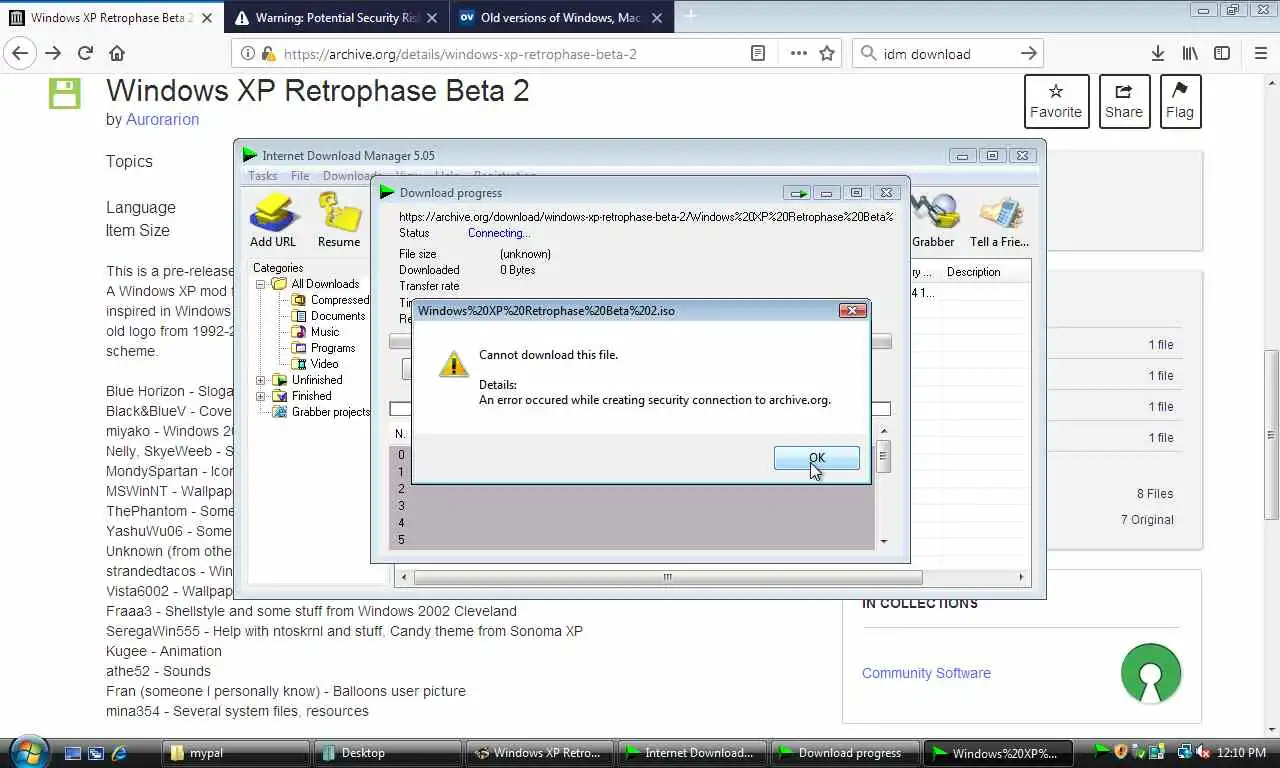
Task: Open the Tasks menu in IDM
Action: point(263,176)
